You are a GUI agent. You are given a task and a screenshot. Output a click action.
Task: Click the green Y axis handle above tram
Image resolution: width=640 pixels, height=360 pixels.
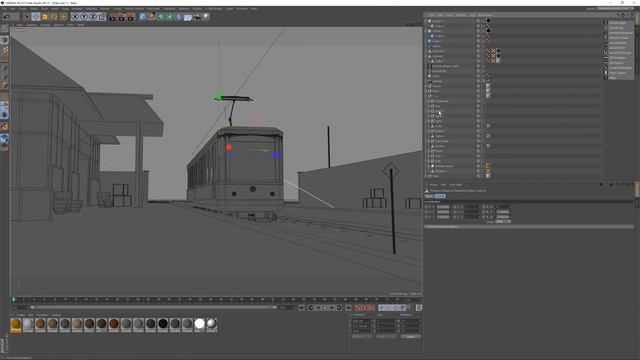click(218, 96)
